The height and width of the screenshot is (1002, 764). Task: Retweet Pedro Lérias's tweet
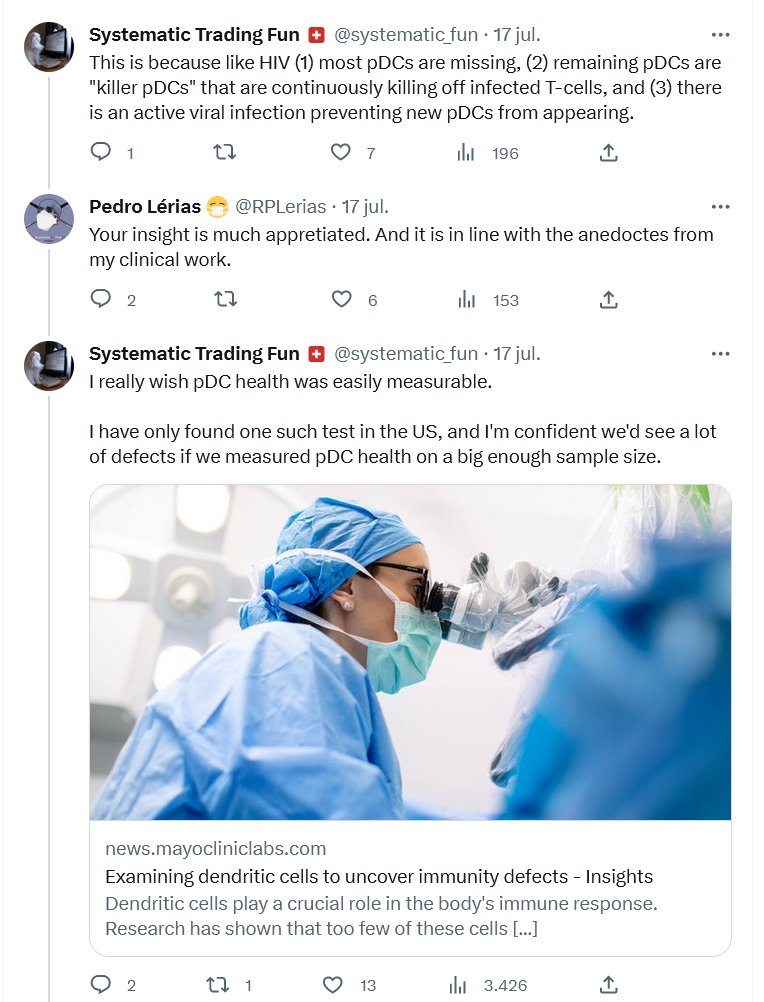point(226,299)
